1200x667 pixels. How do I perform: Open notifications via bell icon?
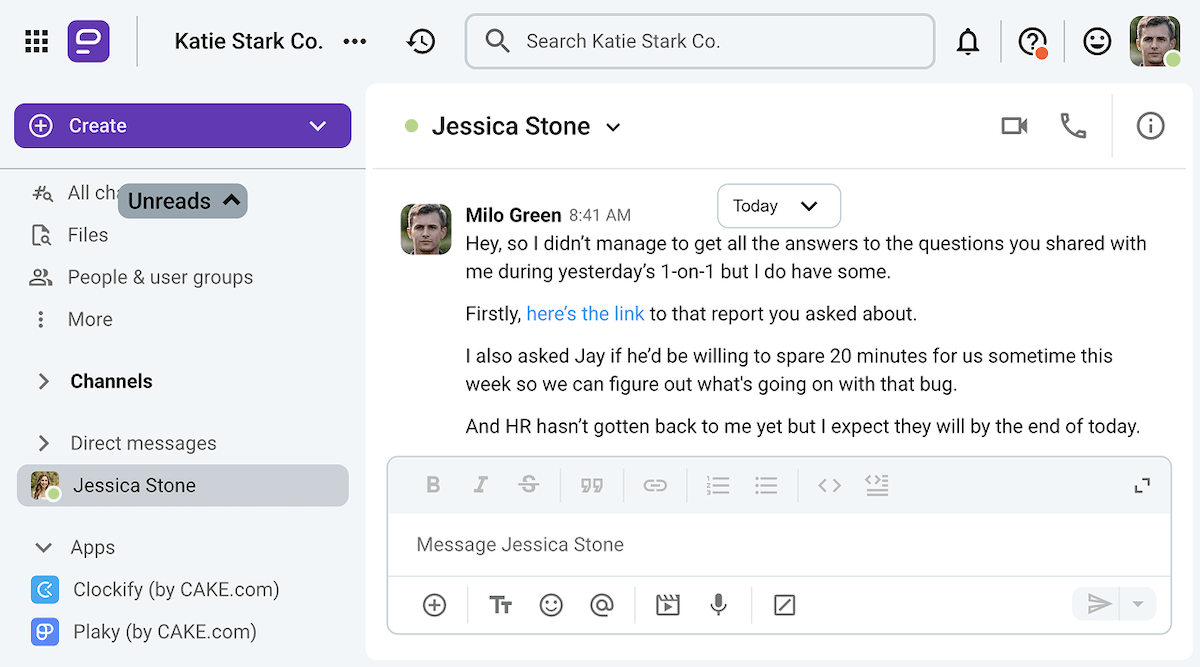point(968,41)
